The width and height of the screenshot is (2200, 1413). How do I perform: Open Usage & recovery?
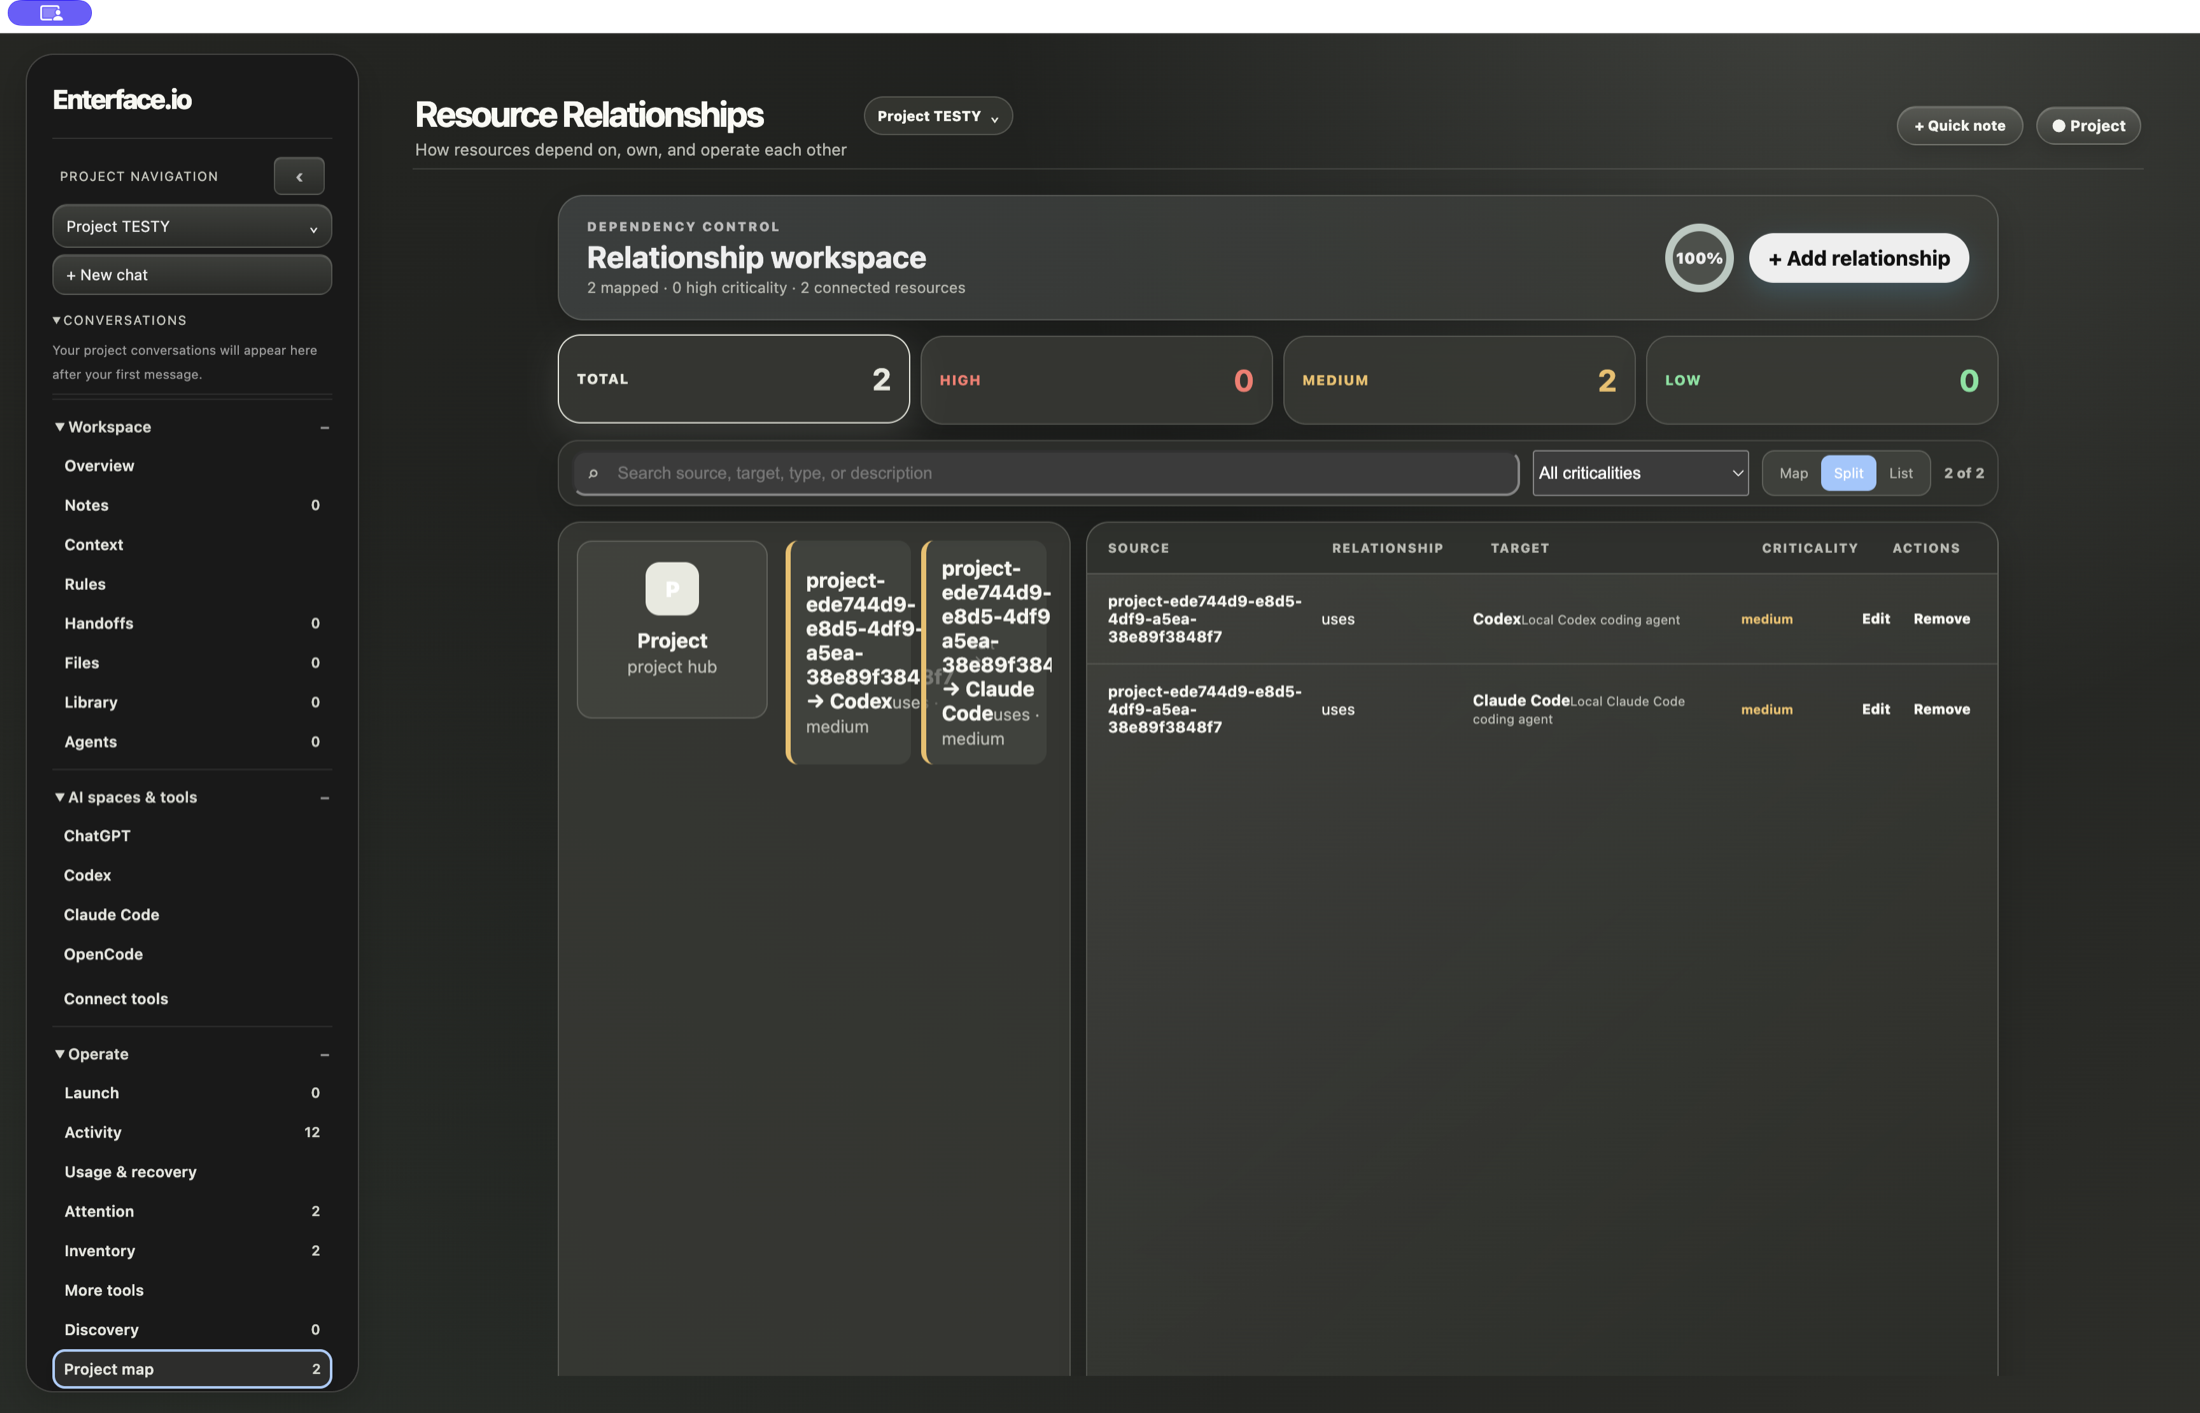click(x=192, y=1172)
